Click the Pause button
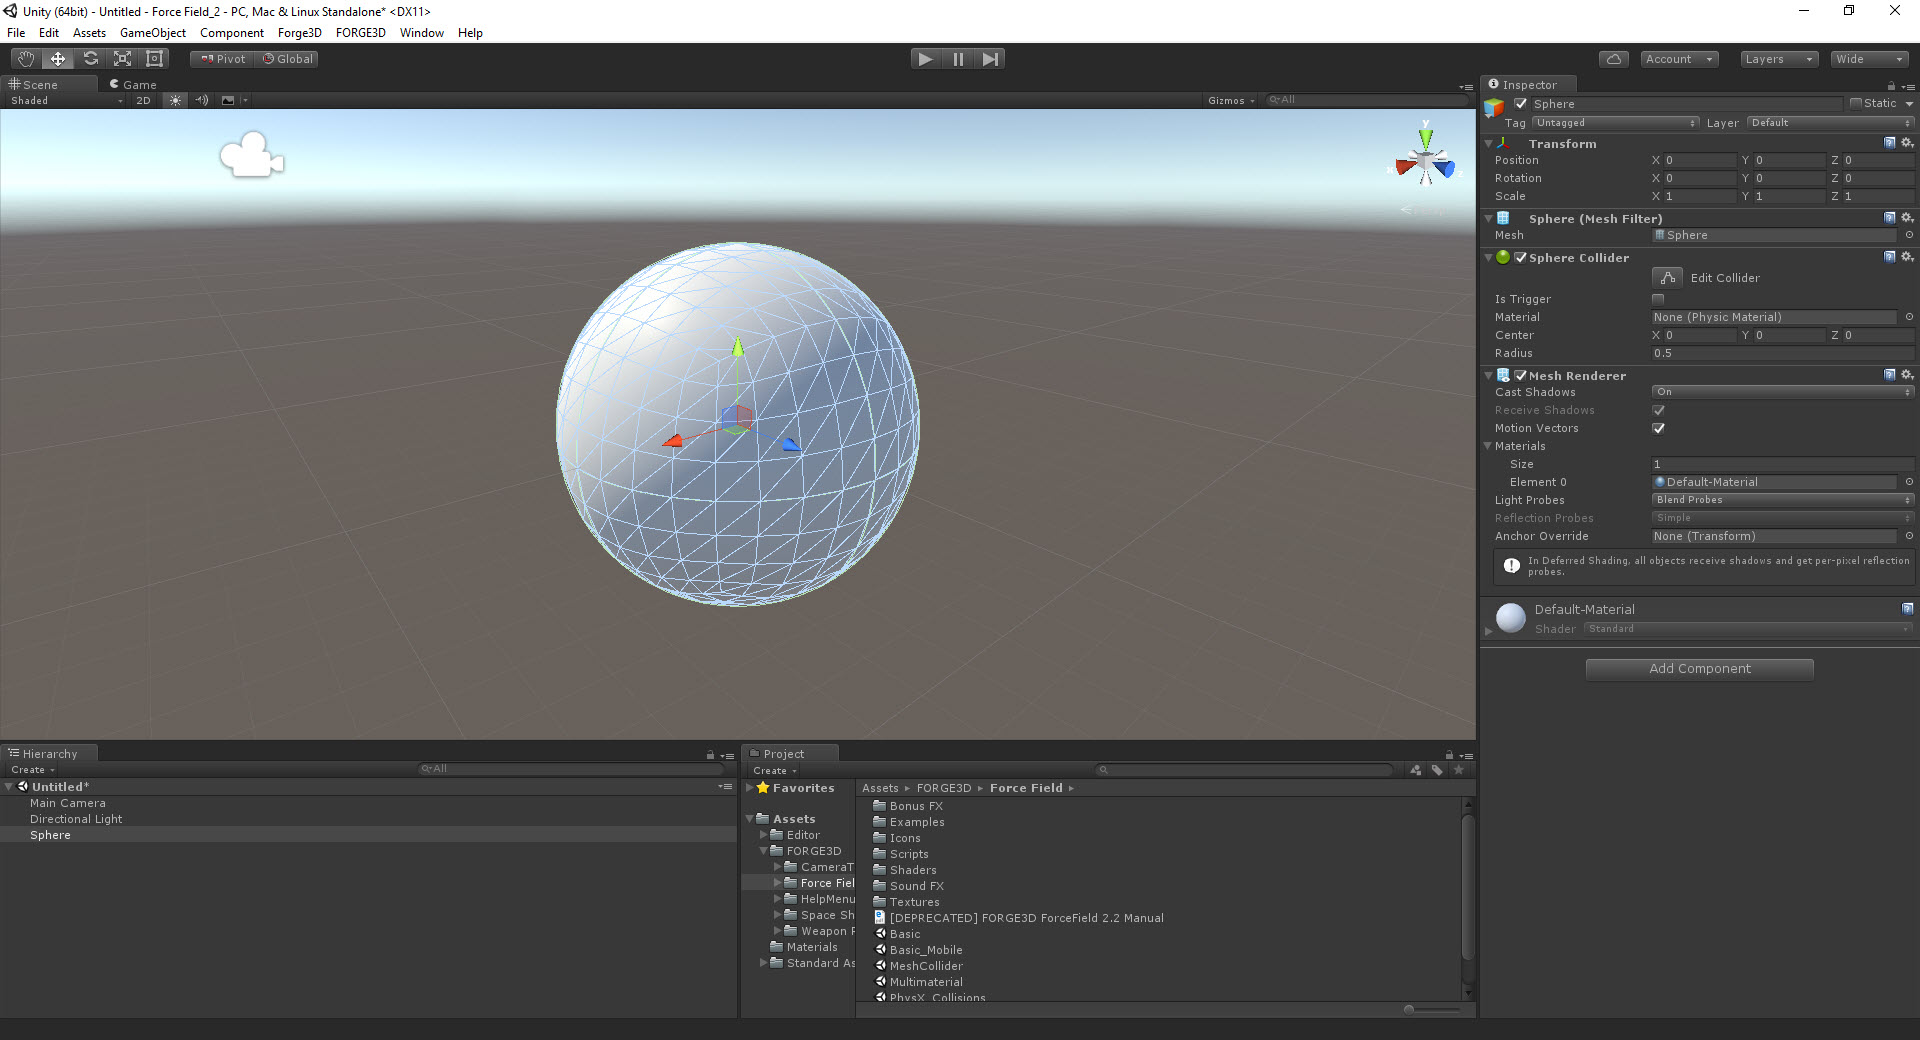The image size is (1920, 1040). coord(958,59)
